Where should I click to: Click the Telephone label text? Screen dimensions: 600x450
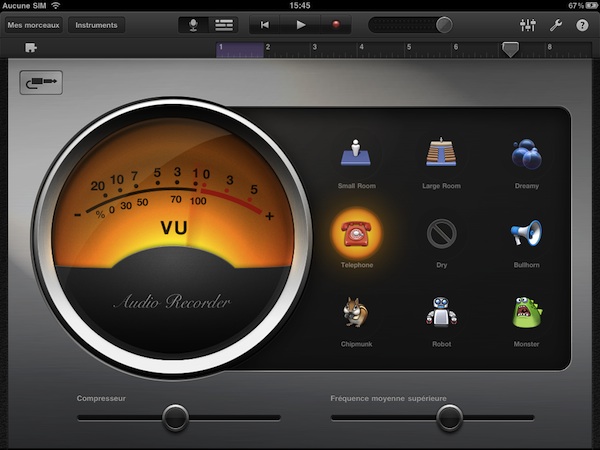click(357, 265)
